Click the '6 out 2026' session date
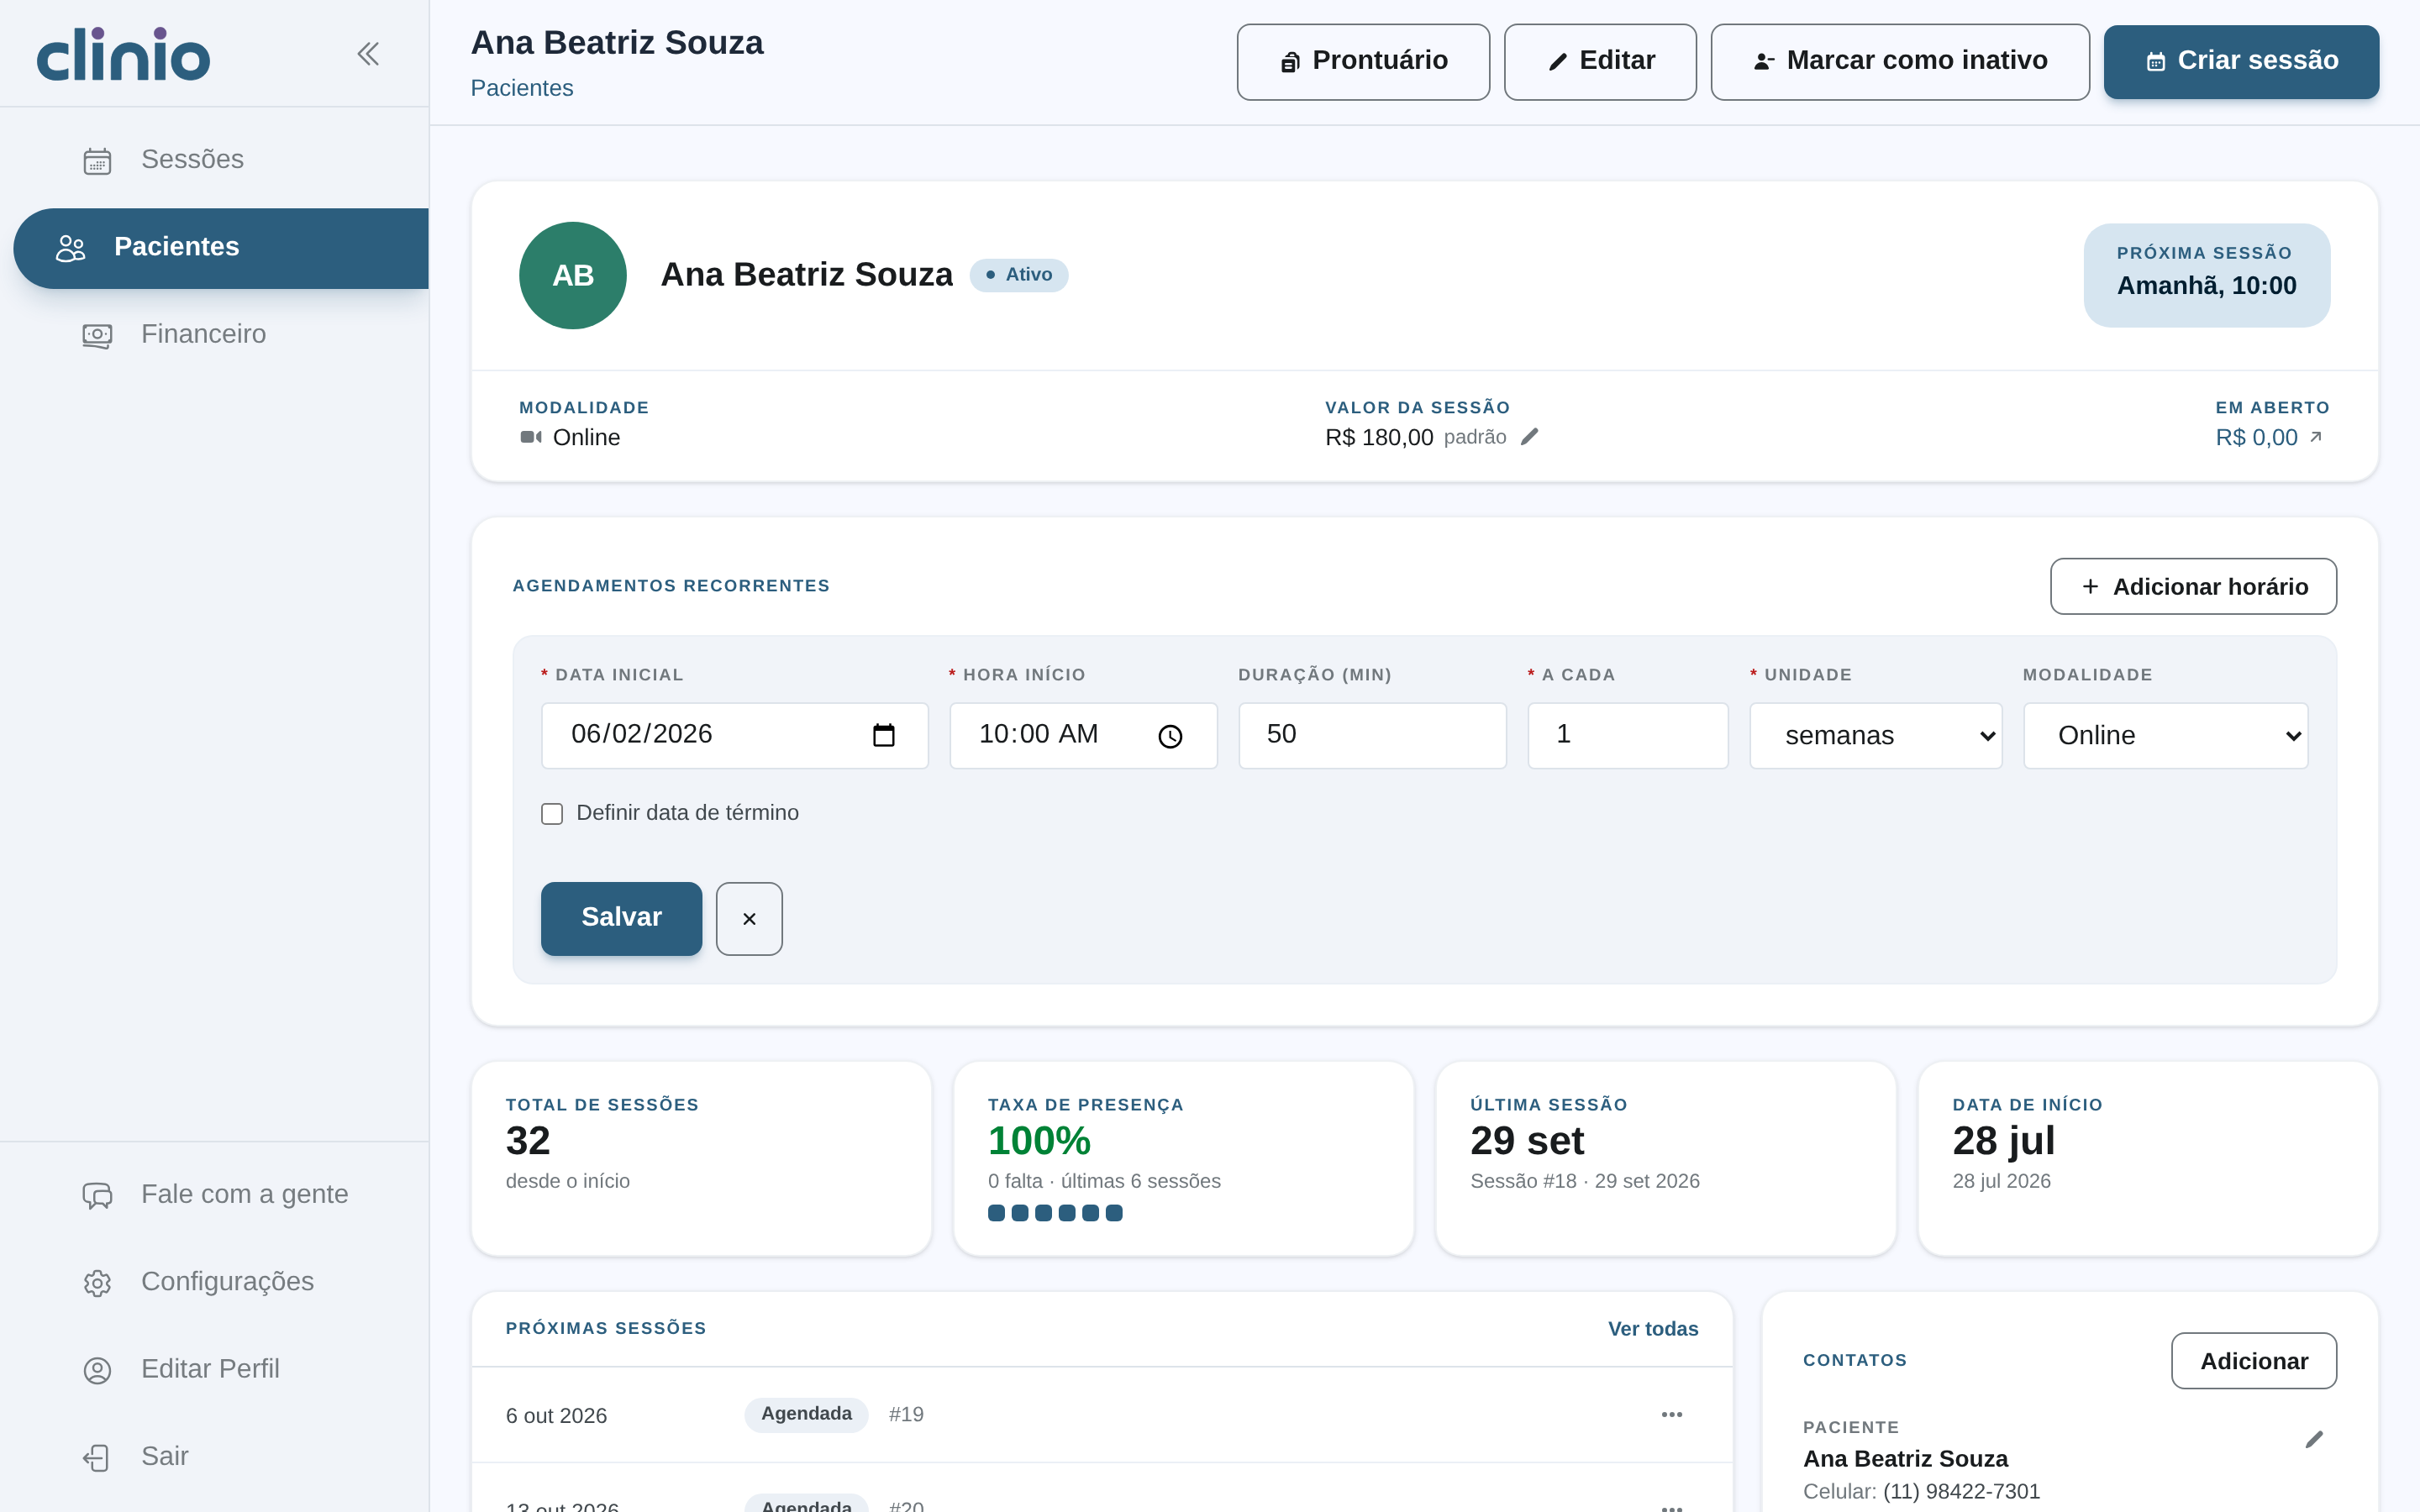Viewport: 2420px width, 1512px height. [556, 1416]
